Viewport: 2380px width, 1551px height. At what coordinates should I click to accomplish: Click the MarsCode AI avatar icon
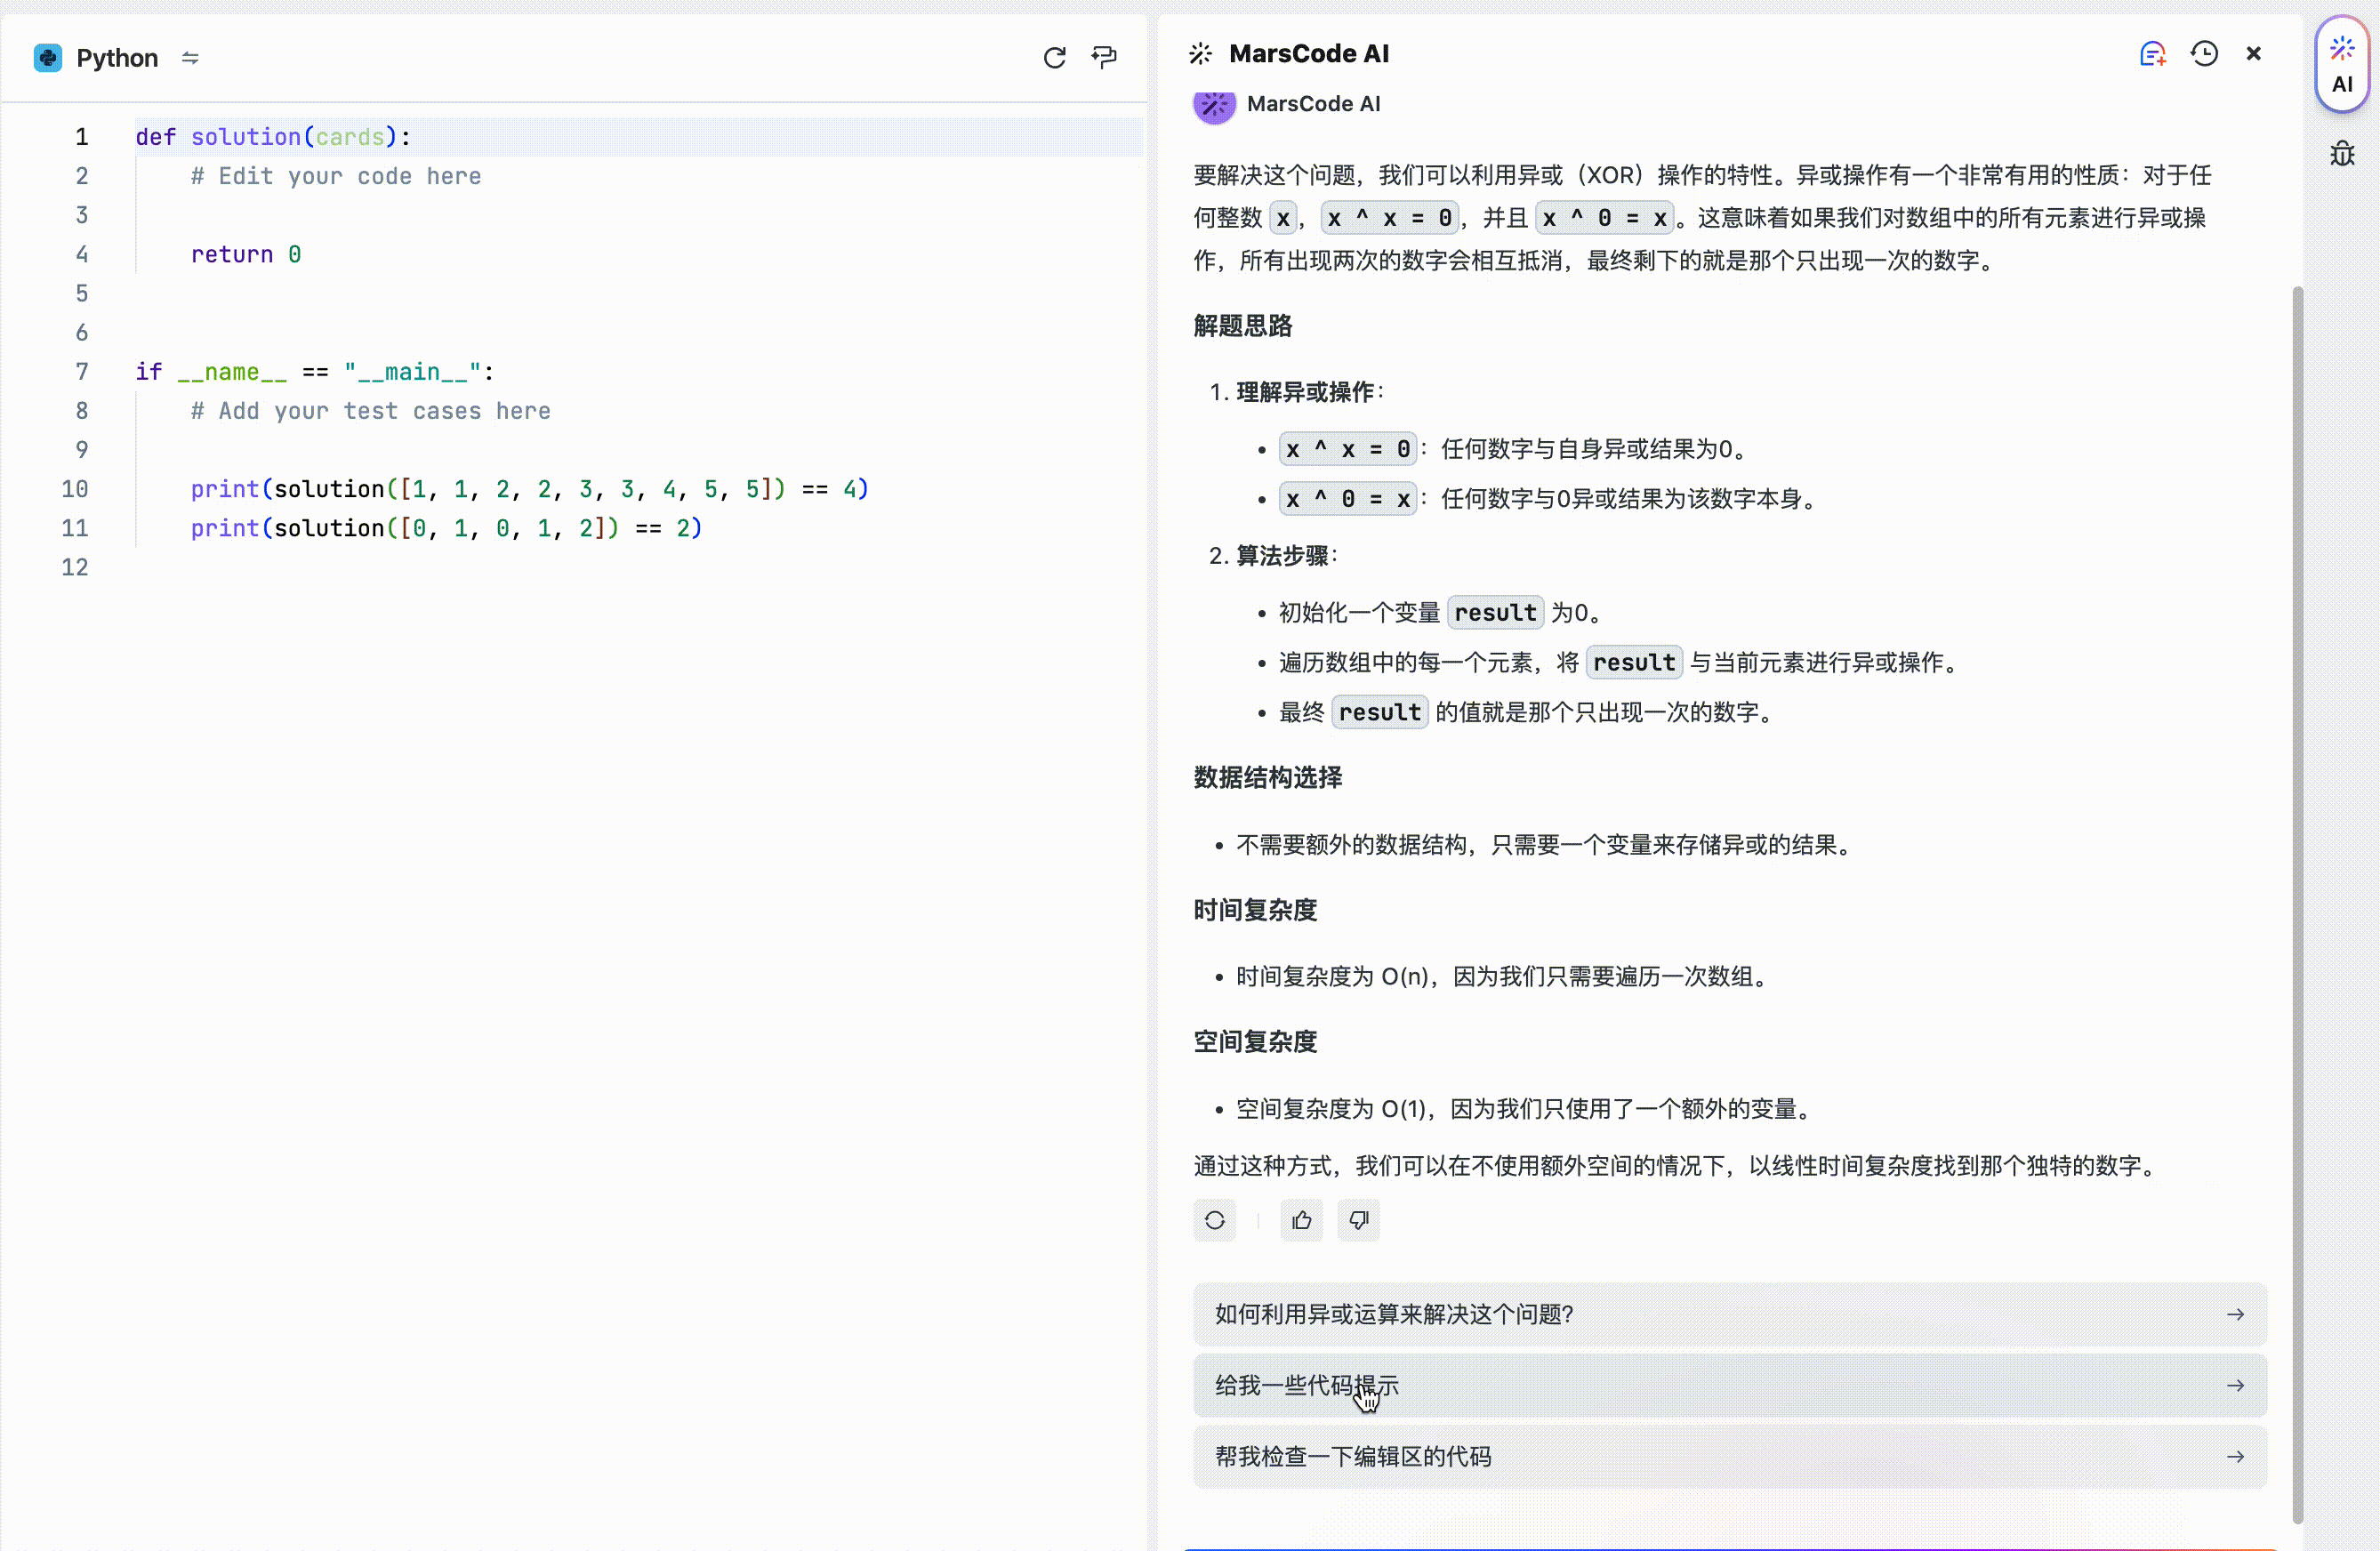pos(1214,105)
